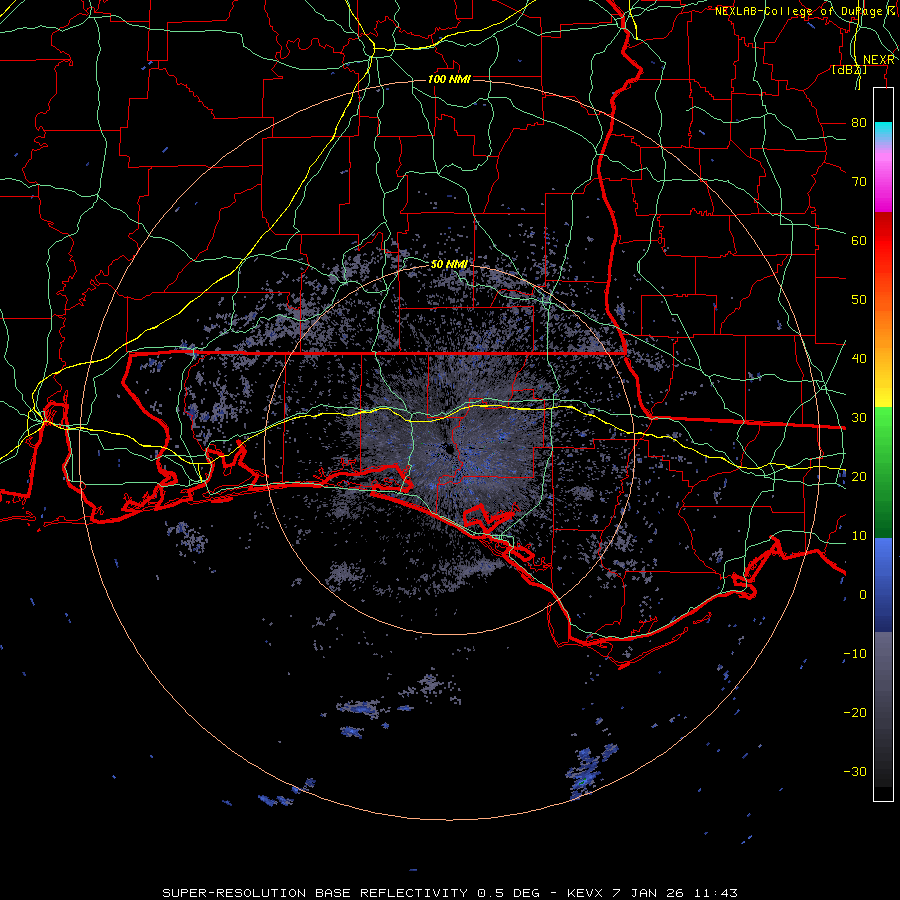Click the 20 value on dBZ scale
This screenshot has width=900, height=900.
pyautogui.click(x=859, y=476)
